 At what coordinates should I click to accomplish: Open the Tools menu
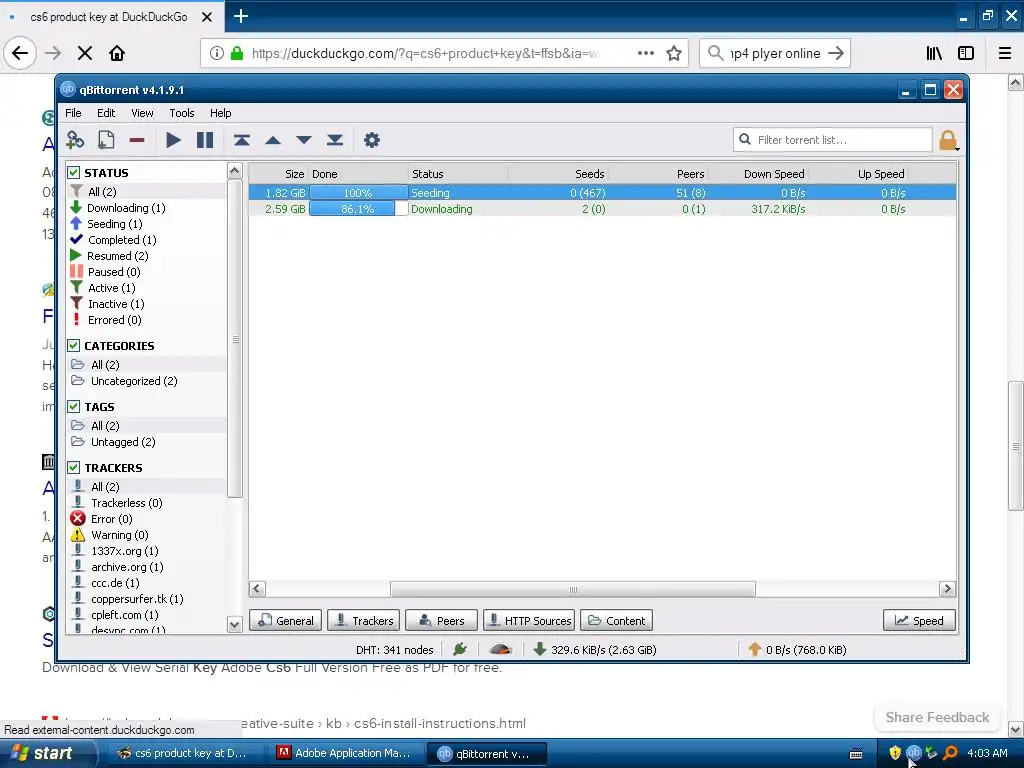point(182,113)
